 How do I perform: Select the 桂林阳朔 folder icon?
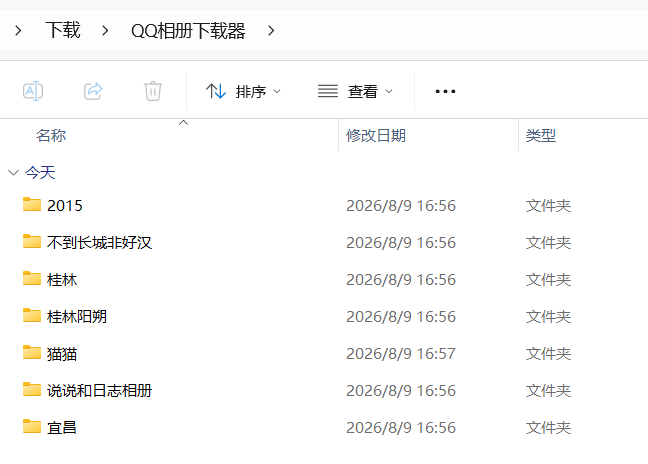pyautogui.click(x=32, y=315)
